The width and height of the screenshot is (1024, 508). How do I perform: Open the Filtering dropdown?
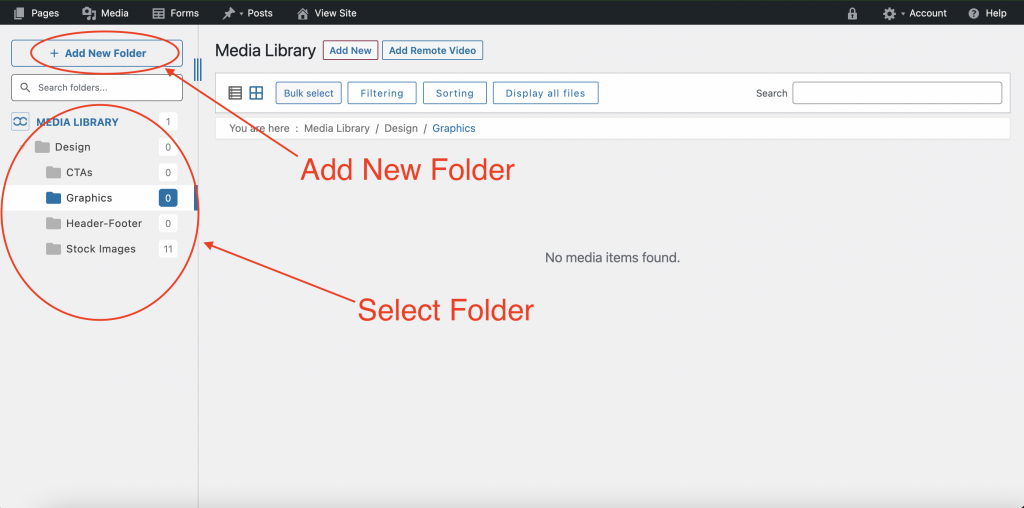(382, 93)
